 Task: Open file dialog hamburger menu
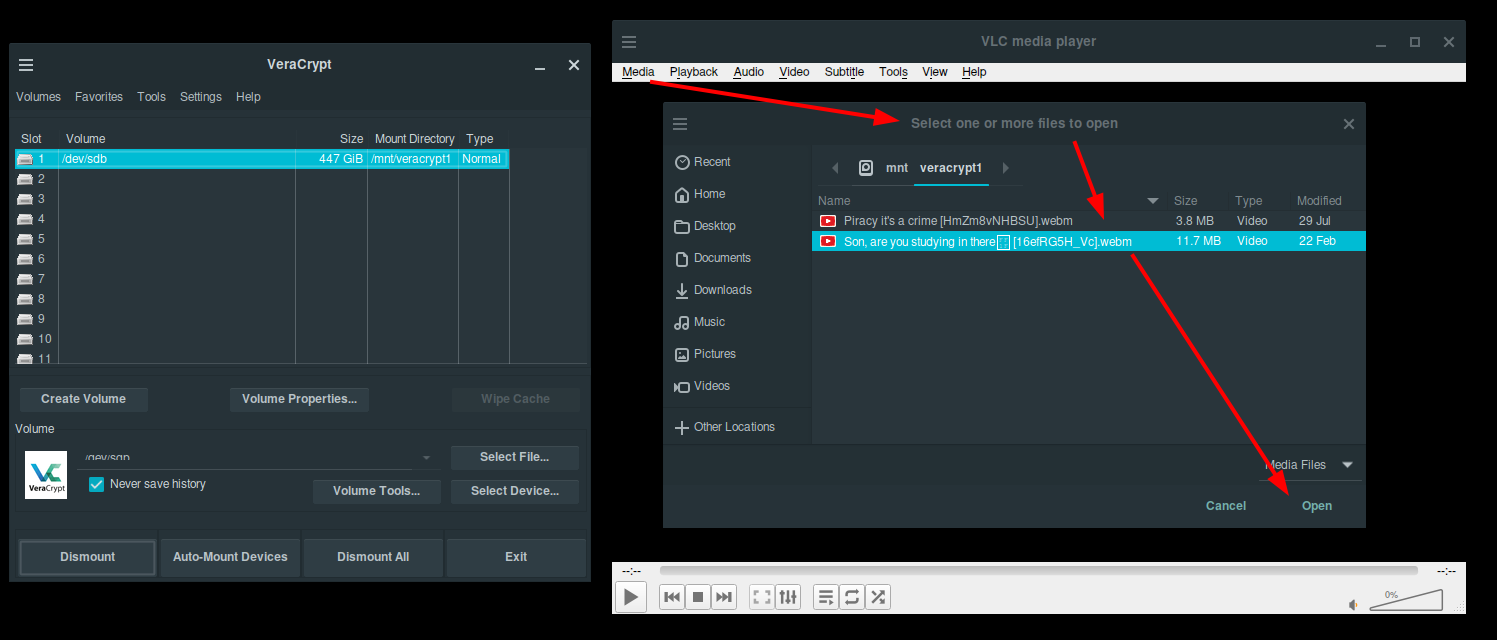[681, 124]
